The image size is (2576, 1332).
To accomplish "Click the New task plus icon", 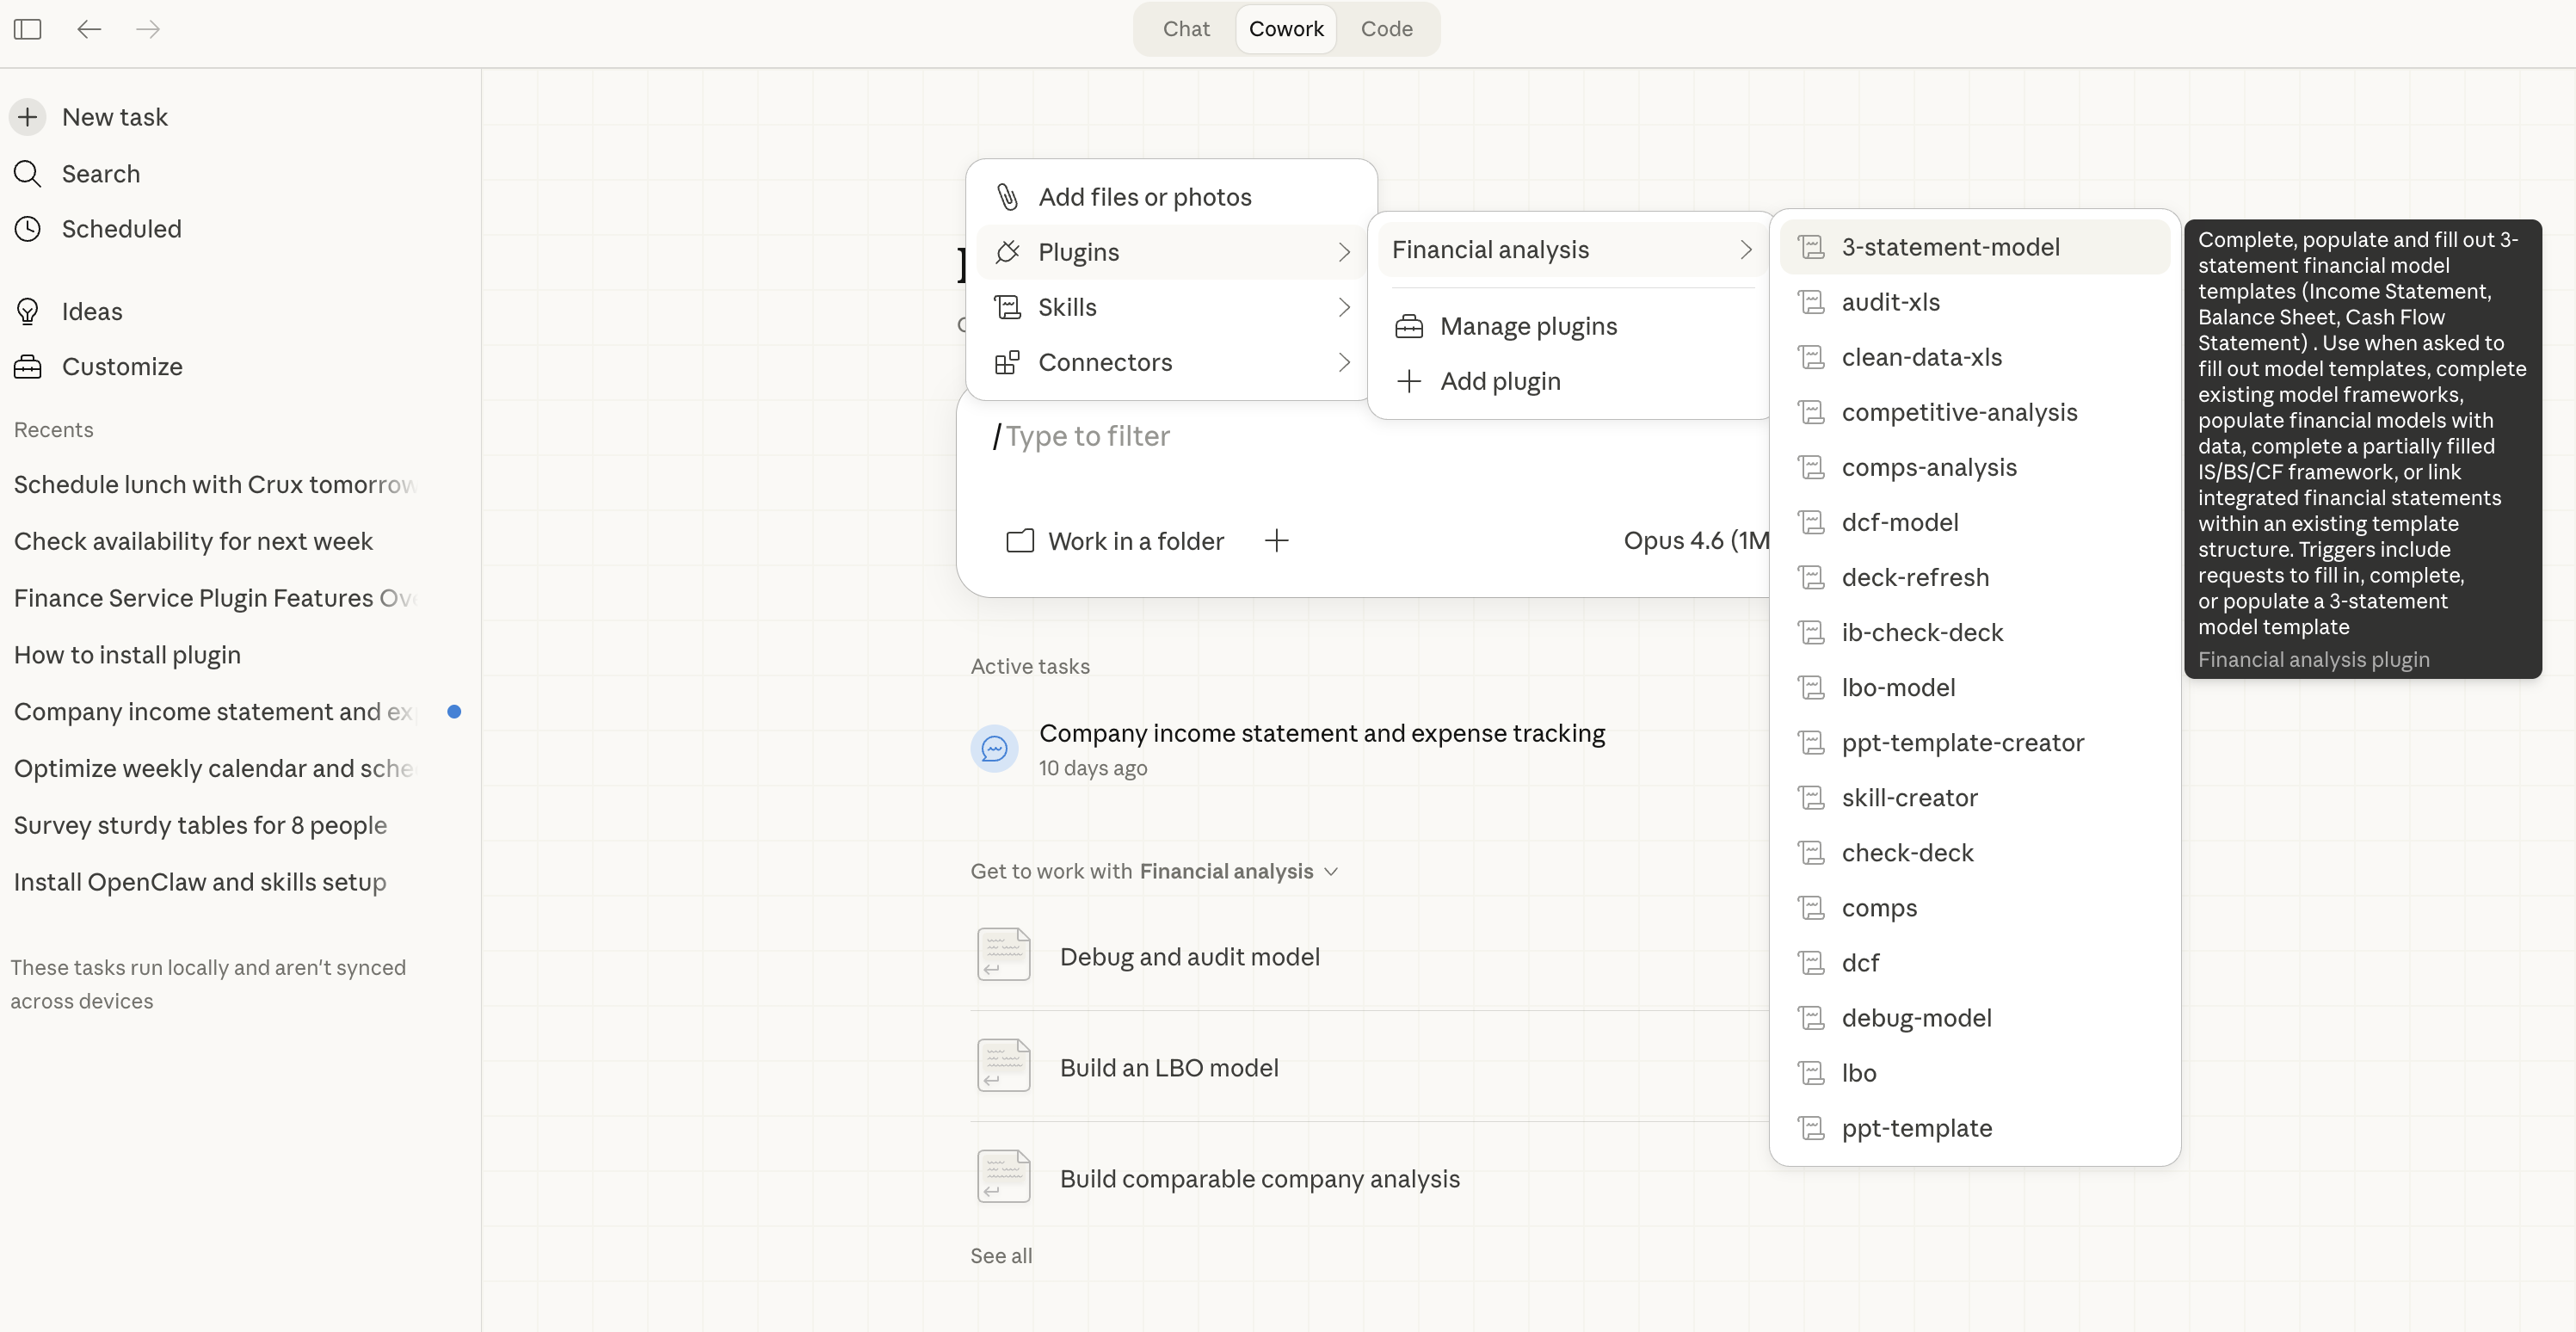I will (28, 117).
